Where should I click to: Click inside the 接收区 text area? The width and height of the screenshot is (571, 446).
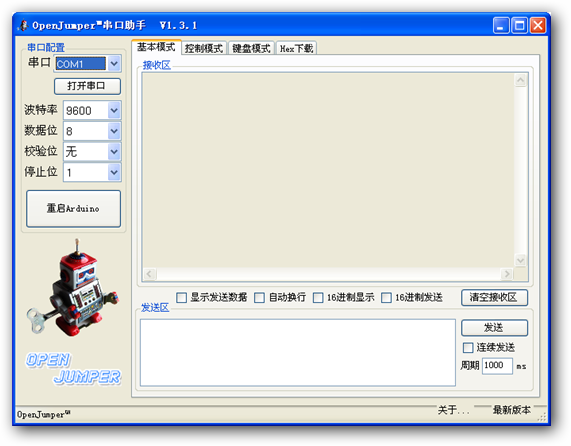tap(328, 170)
